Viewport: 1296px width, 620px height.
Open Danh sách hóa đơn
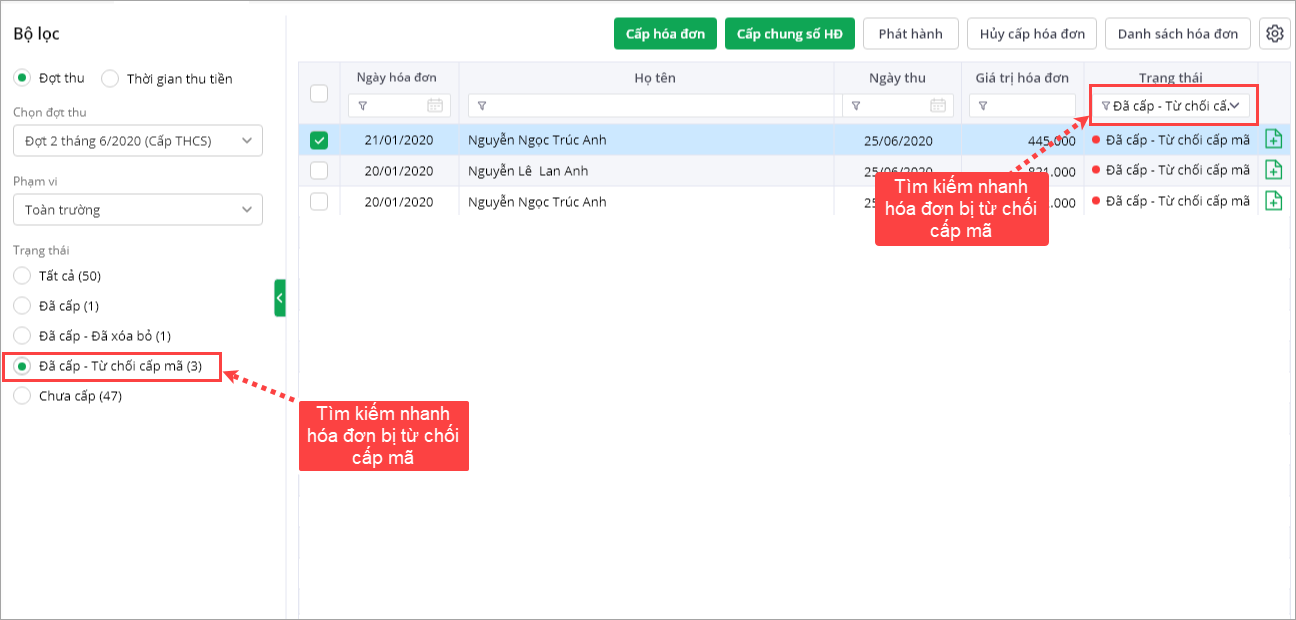coord(1178,33)
